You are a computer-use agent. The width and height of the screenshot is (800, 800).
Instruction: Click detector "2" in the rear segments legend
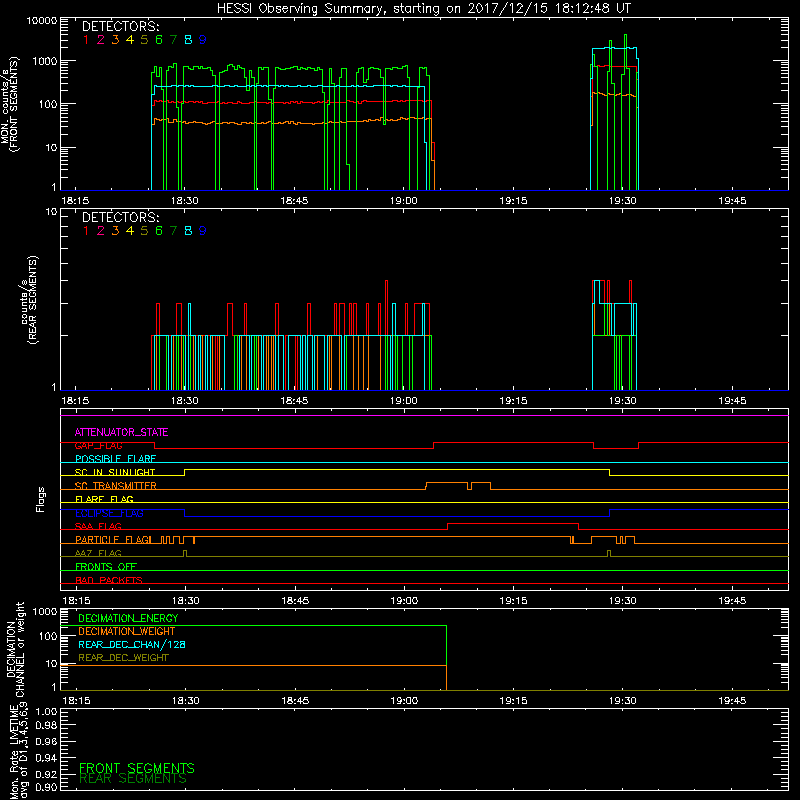pos(101,231)
